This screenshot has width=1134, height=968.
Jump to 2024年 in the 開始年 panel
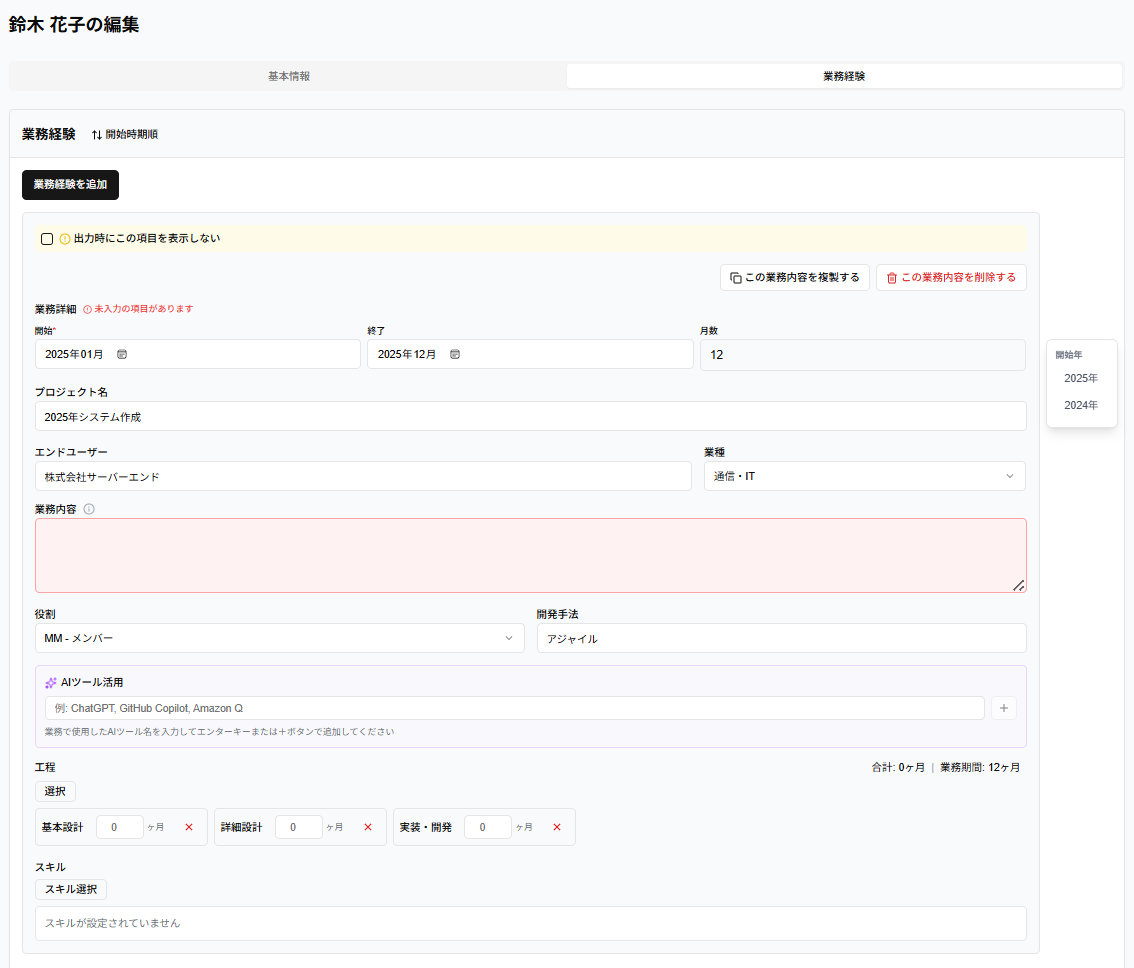(1080, 405)
